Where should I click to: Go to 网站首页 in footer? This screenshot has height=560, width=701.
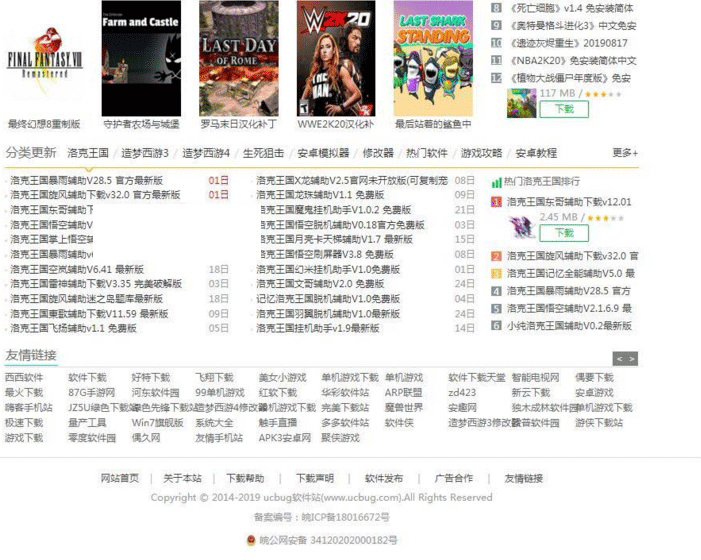click(x=120, y=479)
